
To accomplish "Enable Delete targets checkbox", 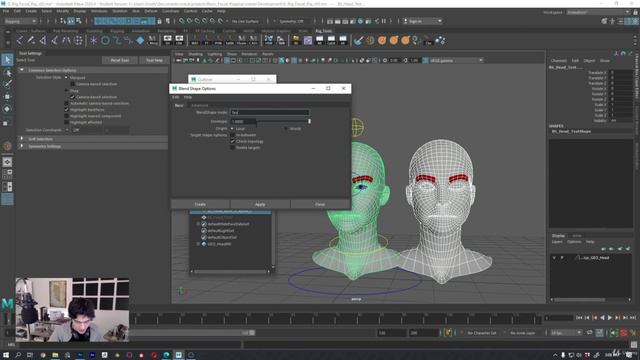I will [x=233, y=148].
